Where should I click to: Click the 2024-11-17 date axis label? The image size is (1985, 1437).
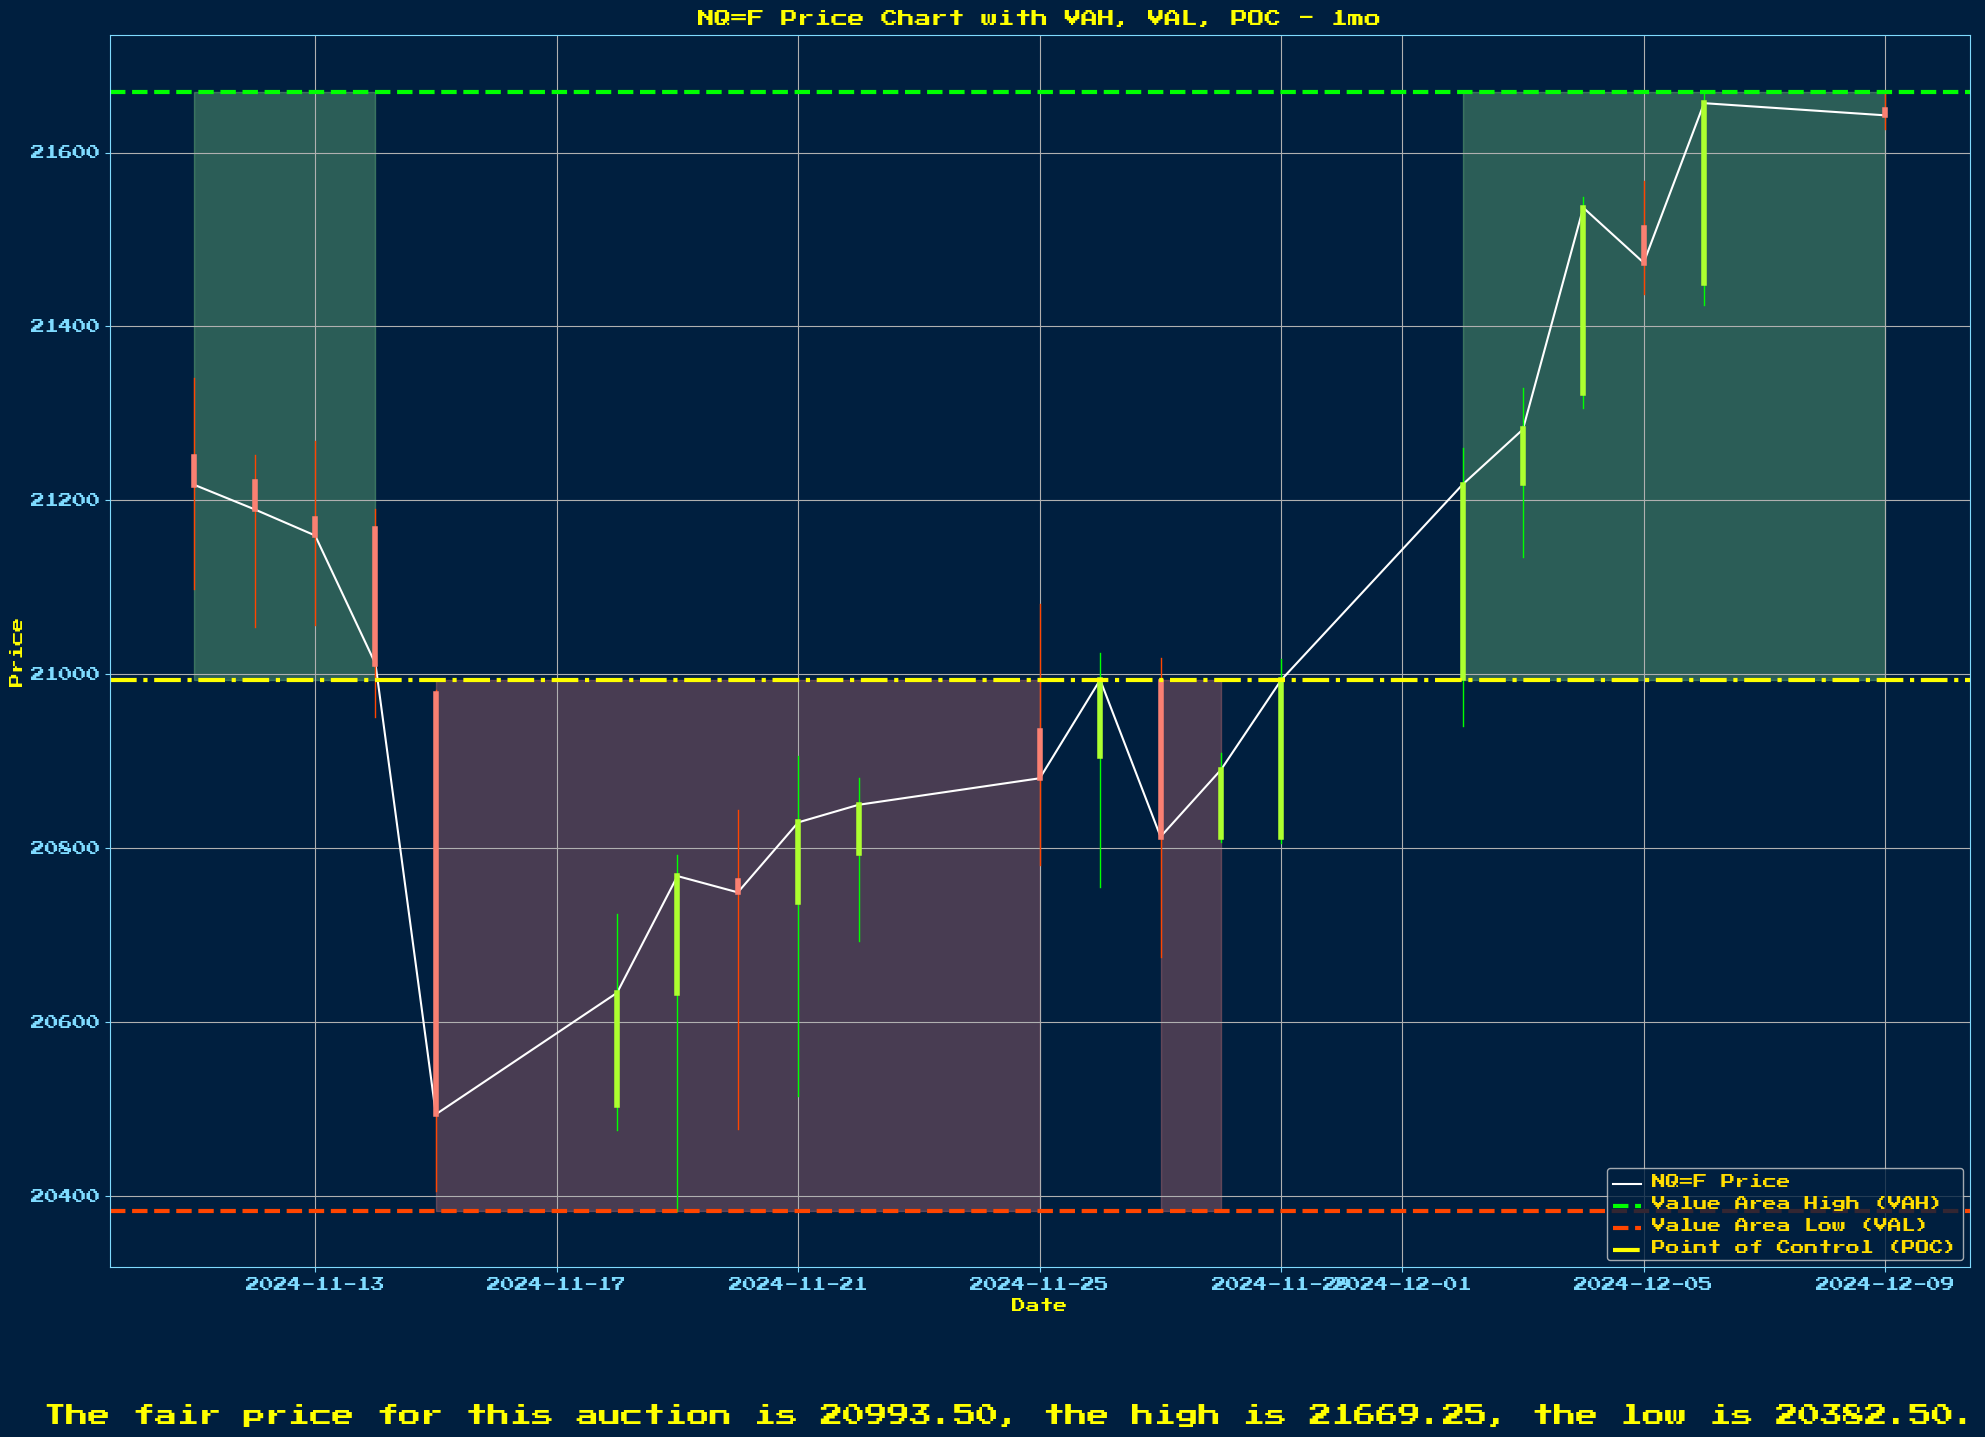[x=556, y=1284]
